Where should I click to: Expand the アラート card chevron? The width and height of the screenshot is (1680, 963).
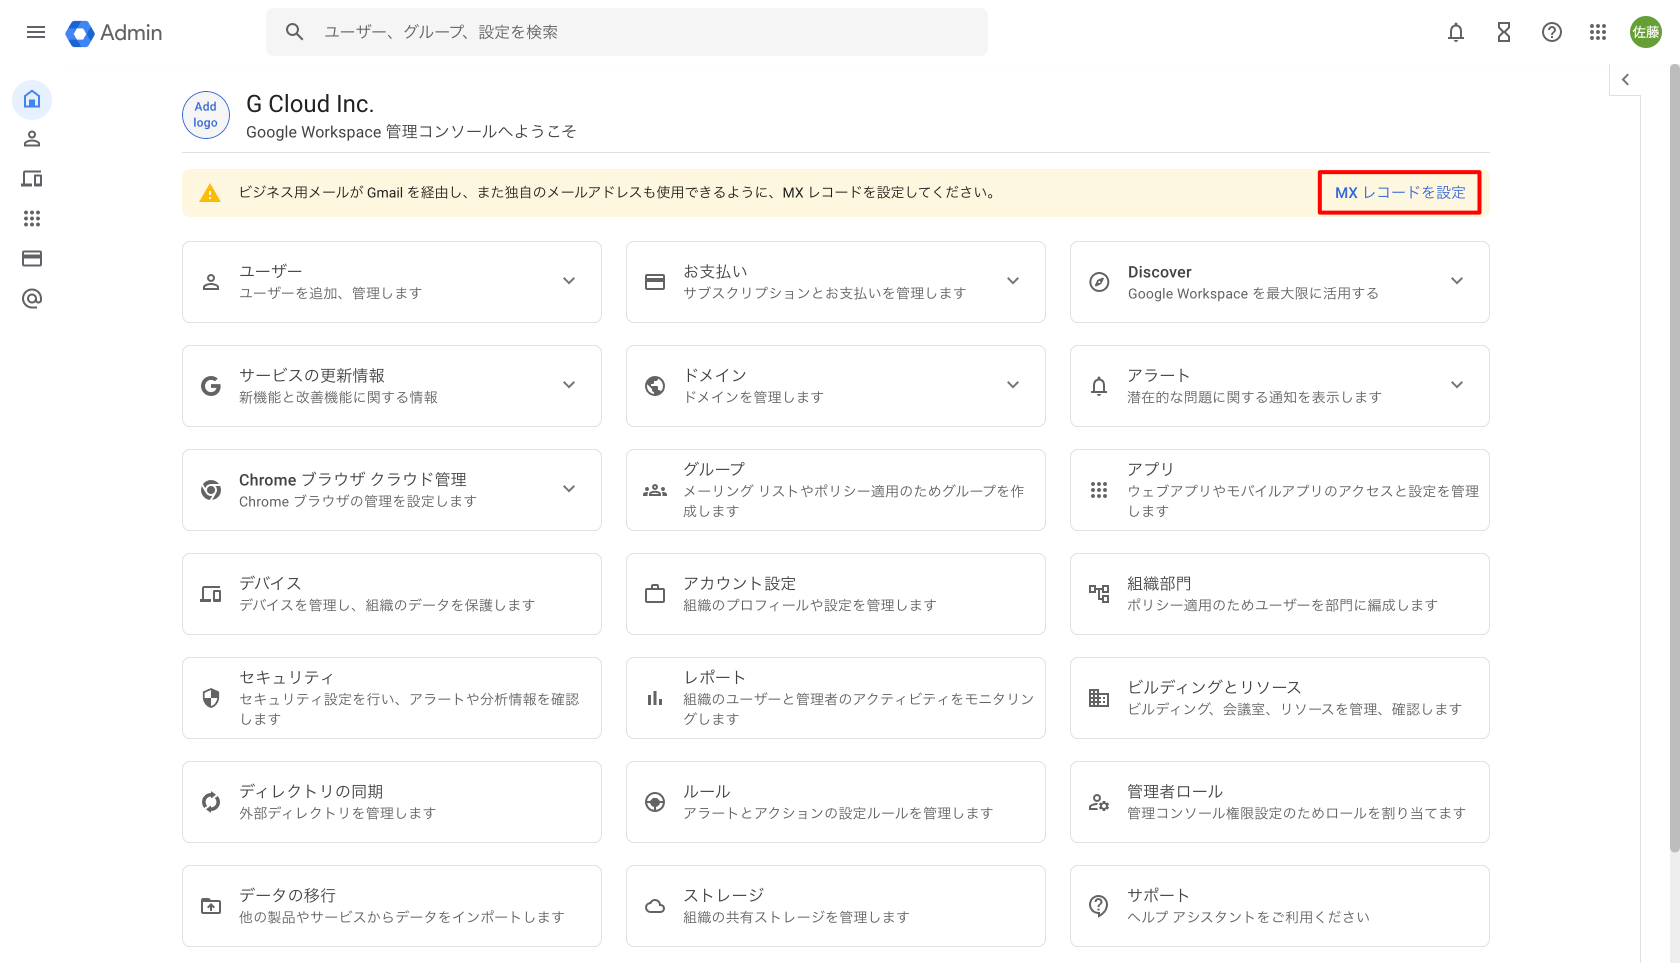(1457, 385)
